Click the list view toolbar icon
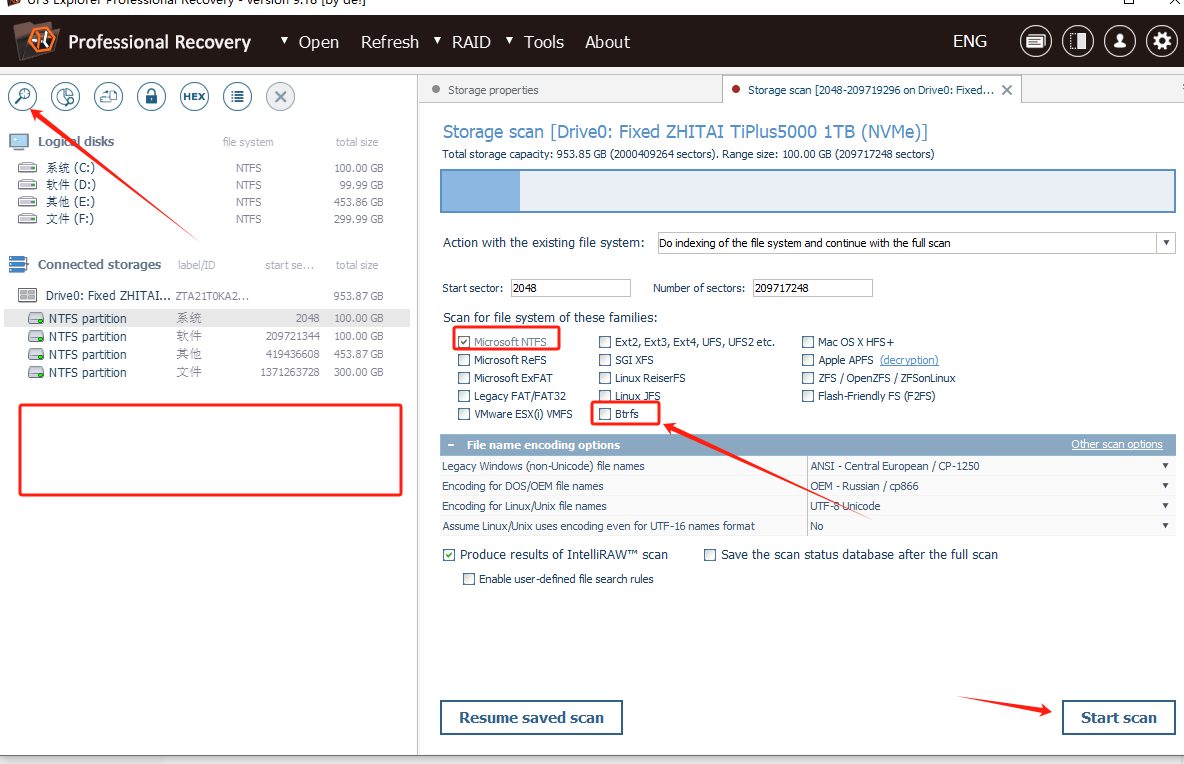The image size is (1184, 764). pos(238,97)
